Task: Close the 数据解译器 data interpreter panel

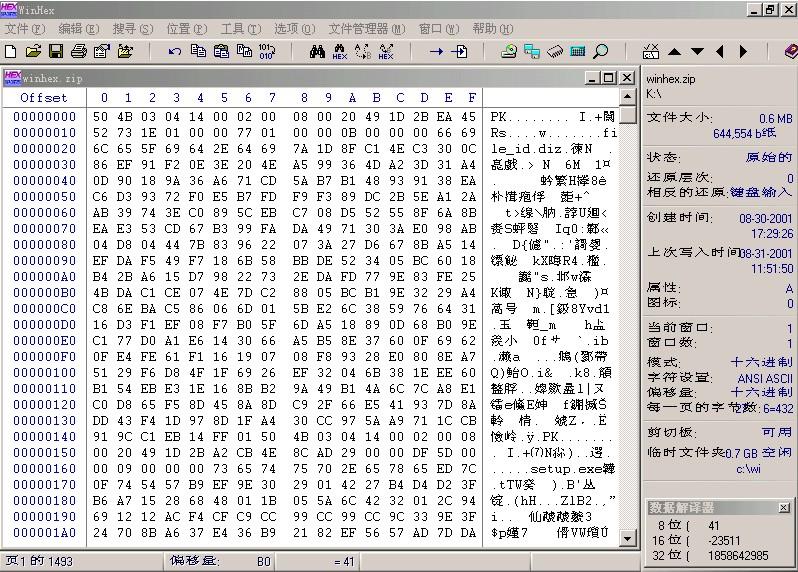Action: (x=784, y=507)
